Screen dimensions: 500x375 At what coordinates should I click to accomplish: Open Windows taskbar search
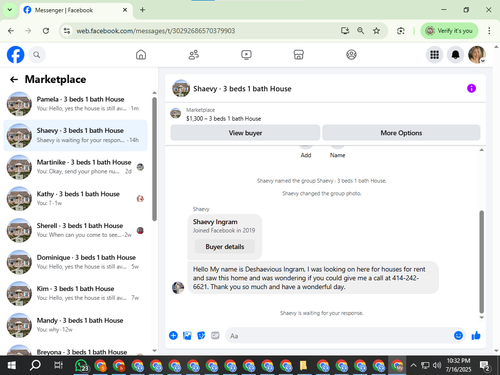(35, 365)
